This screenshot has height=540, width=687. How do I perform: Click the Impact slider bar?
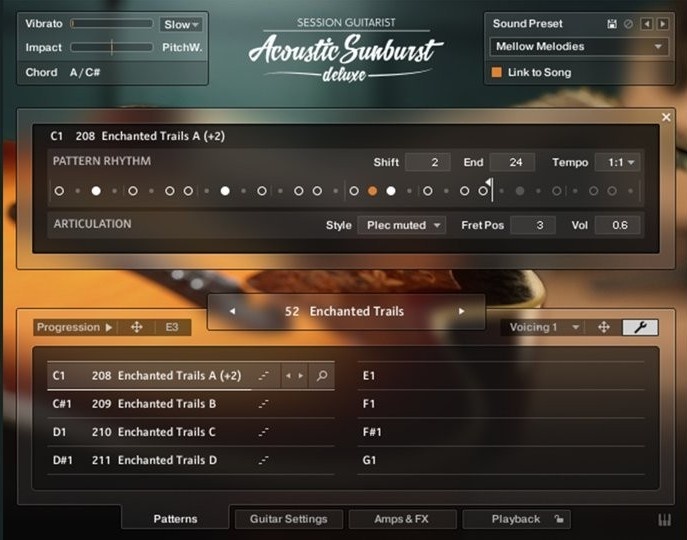pyautogui.click(x=112, y=47)
